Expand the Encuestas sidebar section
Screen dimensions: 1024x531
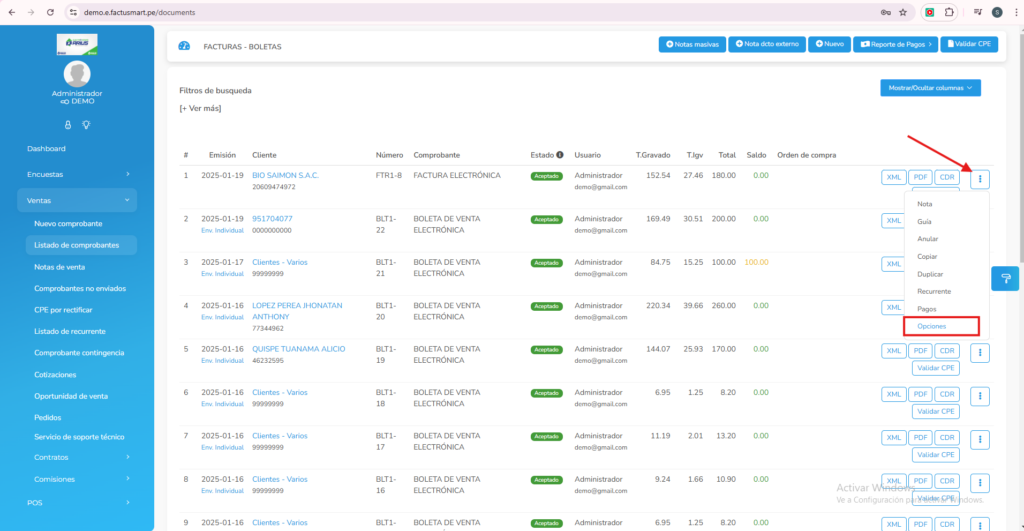(x=77, y=174)
